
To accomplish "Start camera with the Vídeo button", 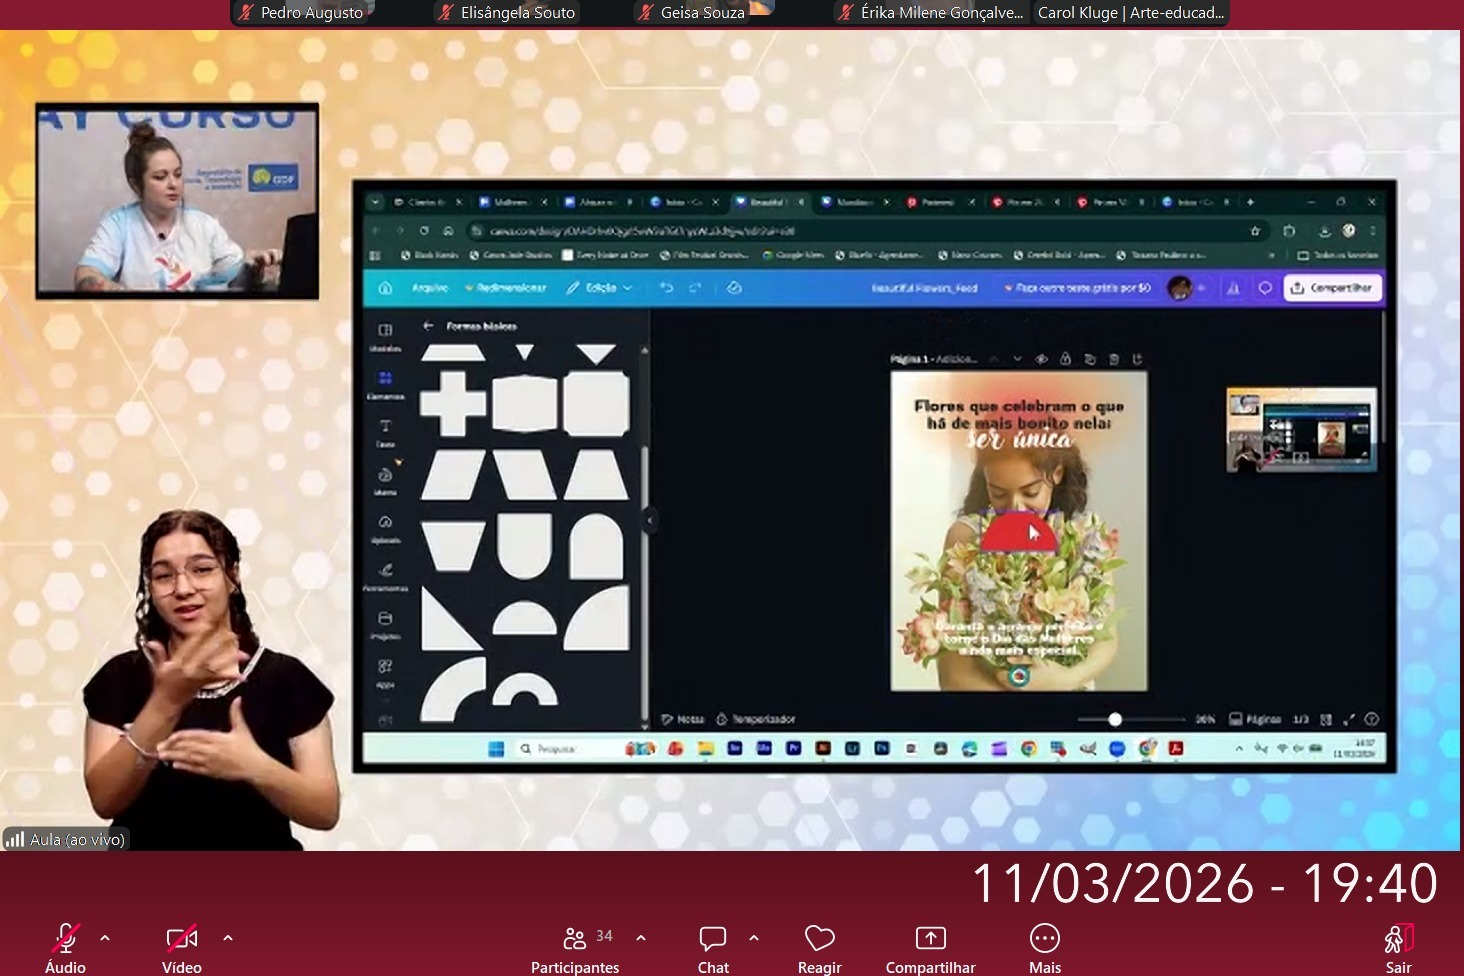I will coord(182,948).
